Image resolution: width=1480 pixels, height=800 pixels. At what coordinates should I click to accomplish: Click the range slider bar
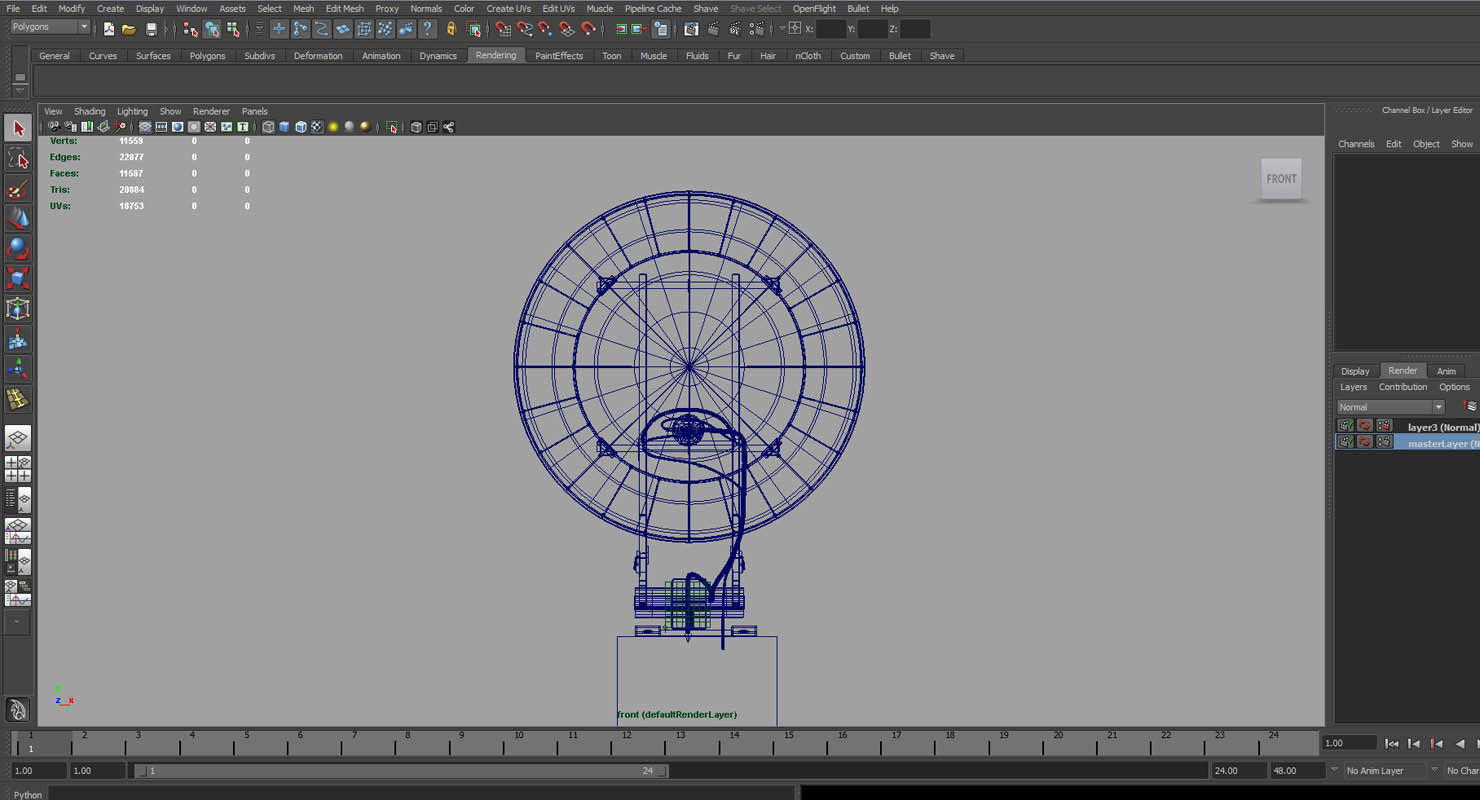pyautogui.click(x=401, y=771)
